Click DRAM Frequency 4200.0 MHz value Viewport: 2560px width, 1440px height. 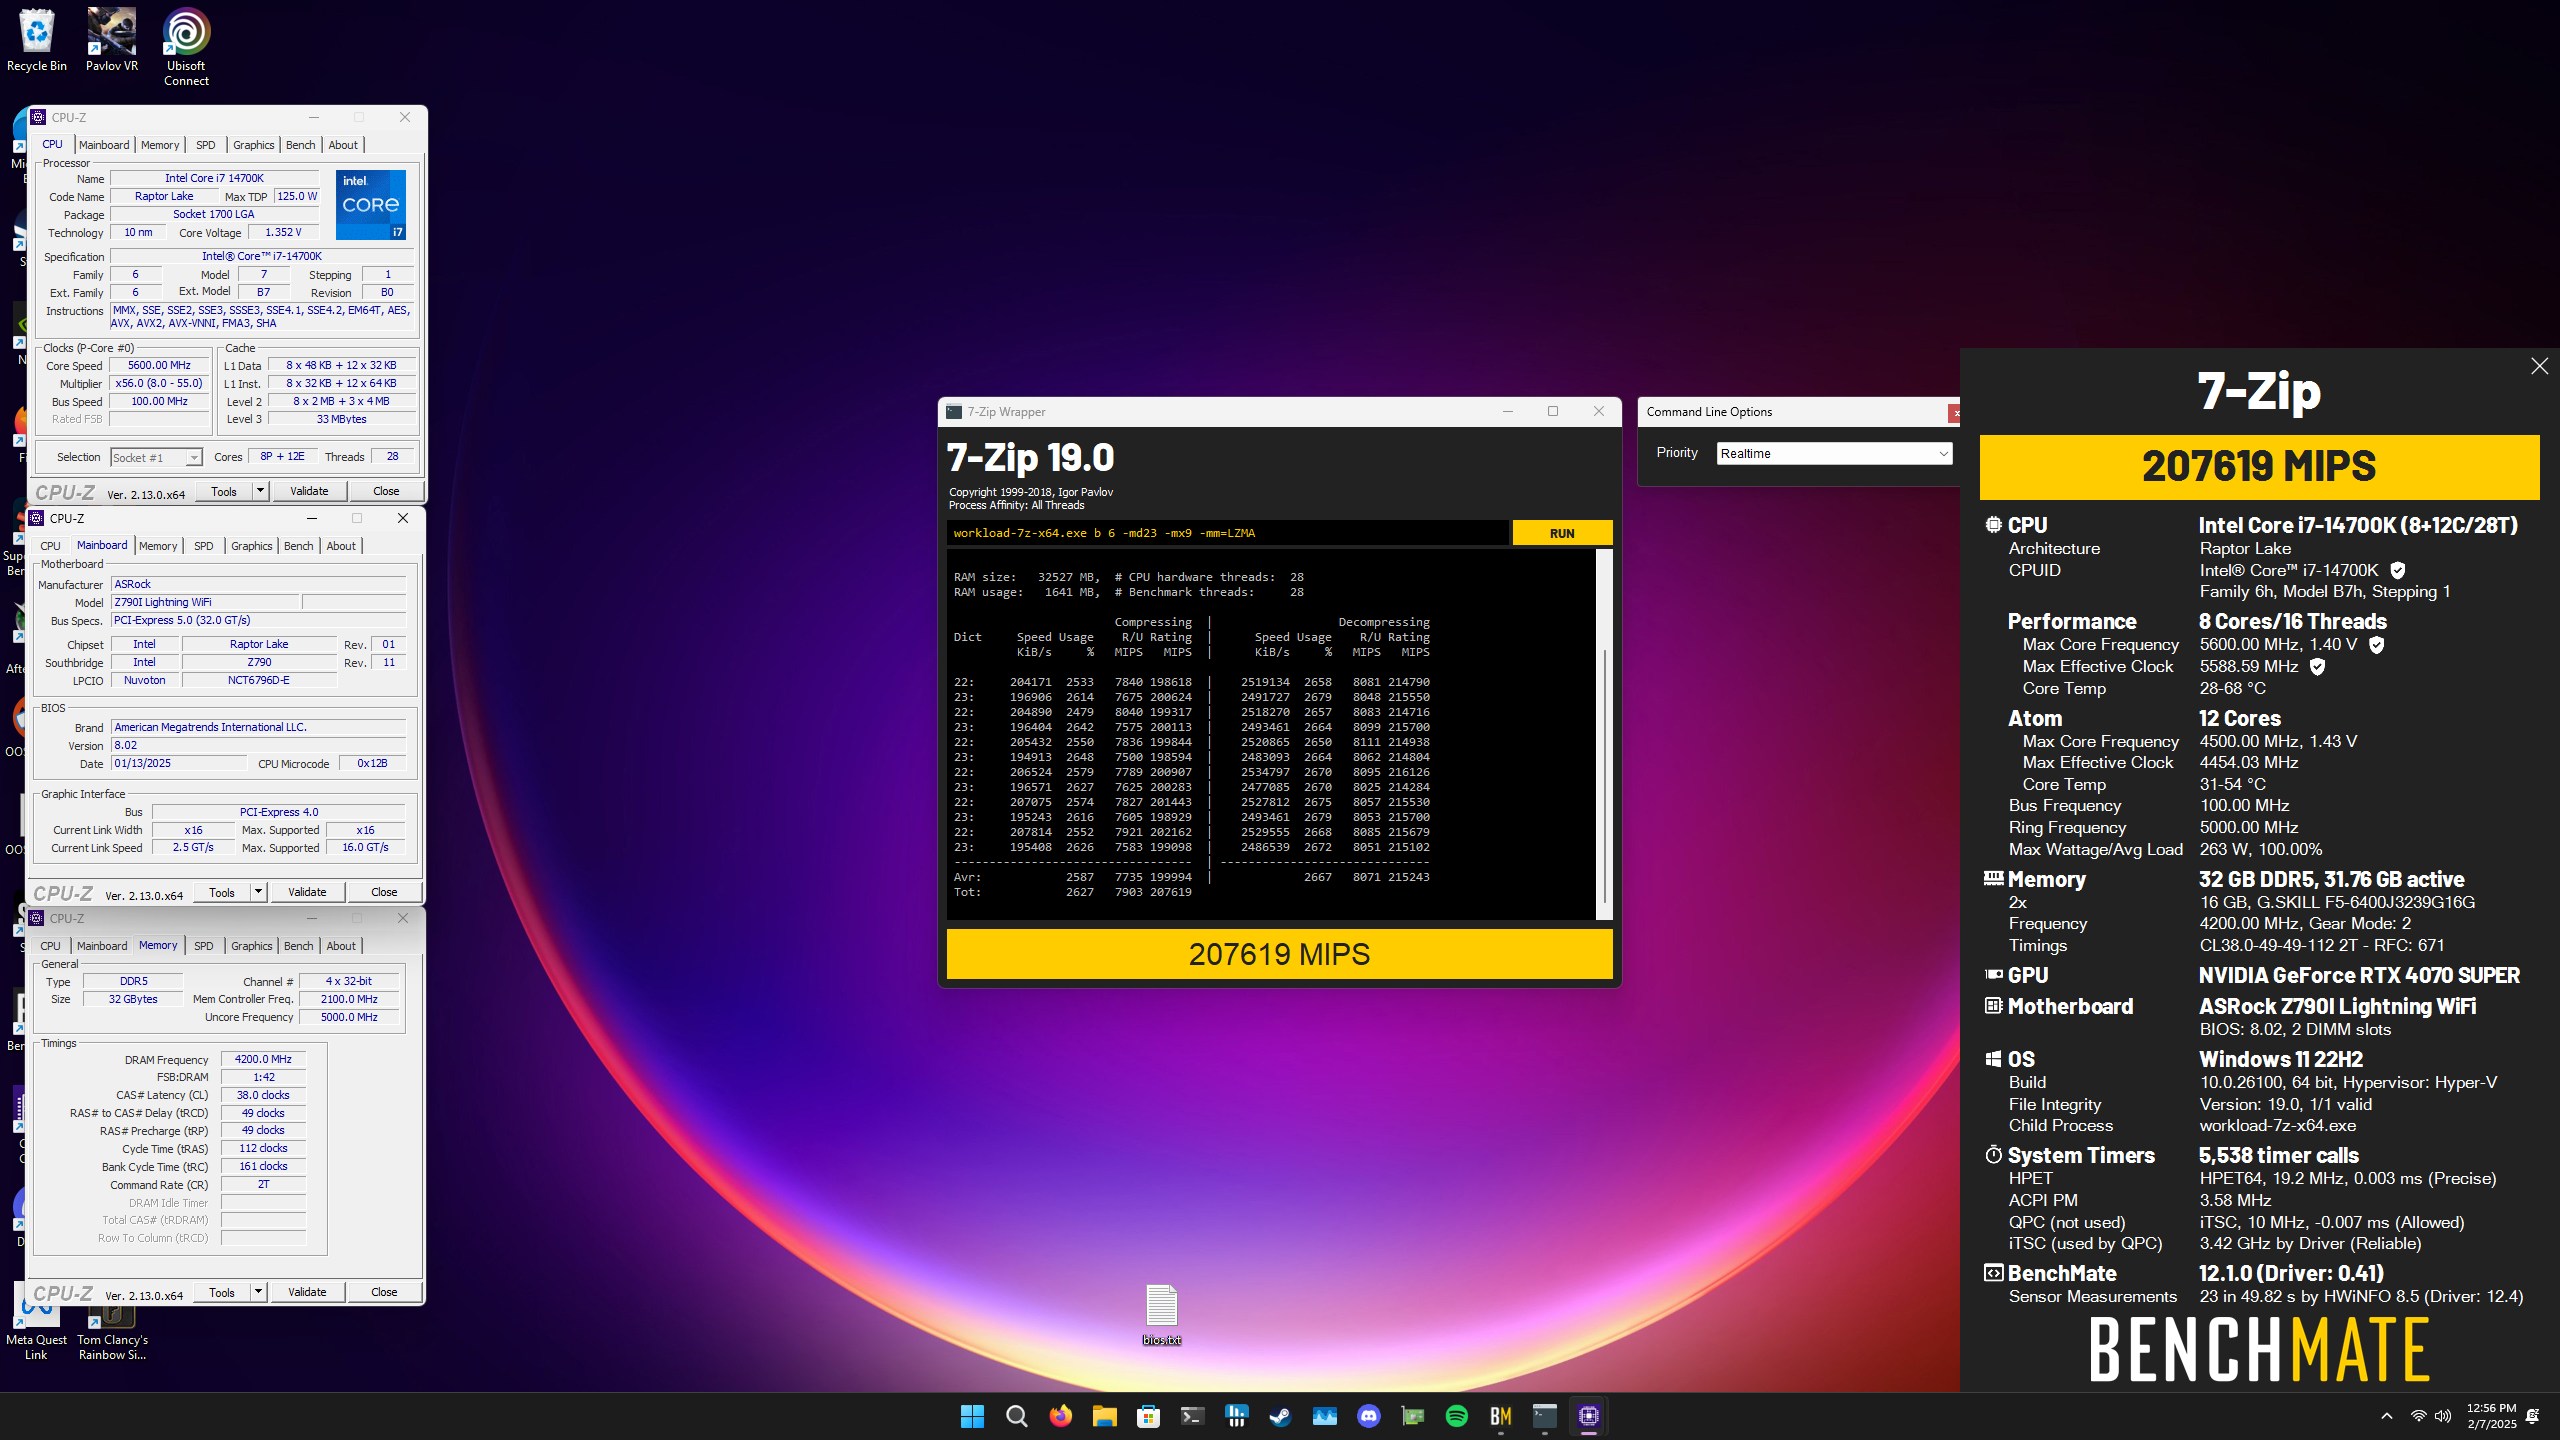pyautogui.click(x=263, y=1059)
